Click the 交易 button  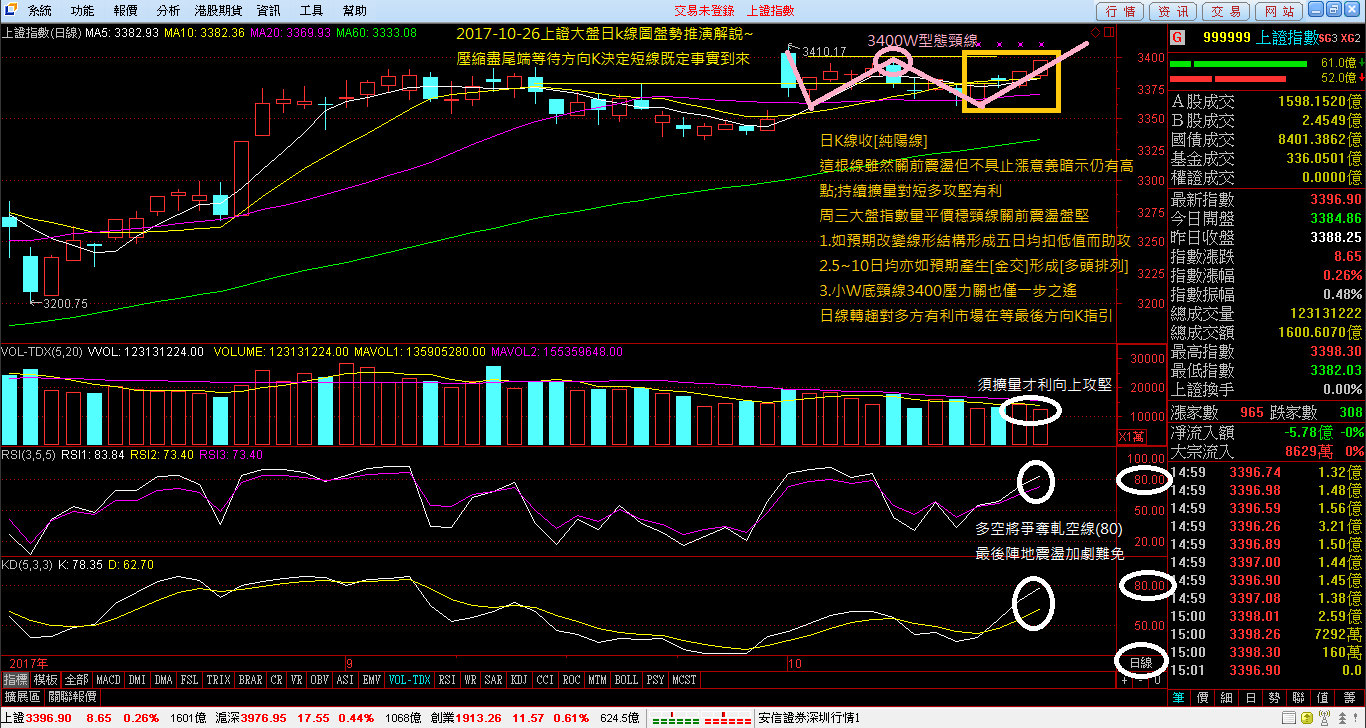[1226, 11]
